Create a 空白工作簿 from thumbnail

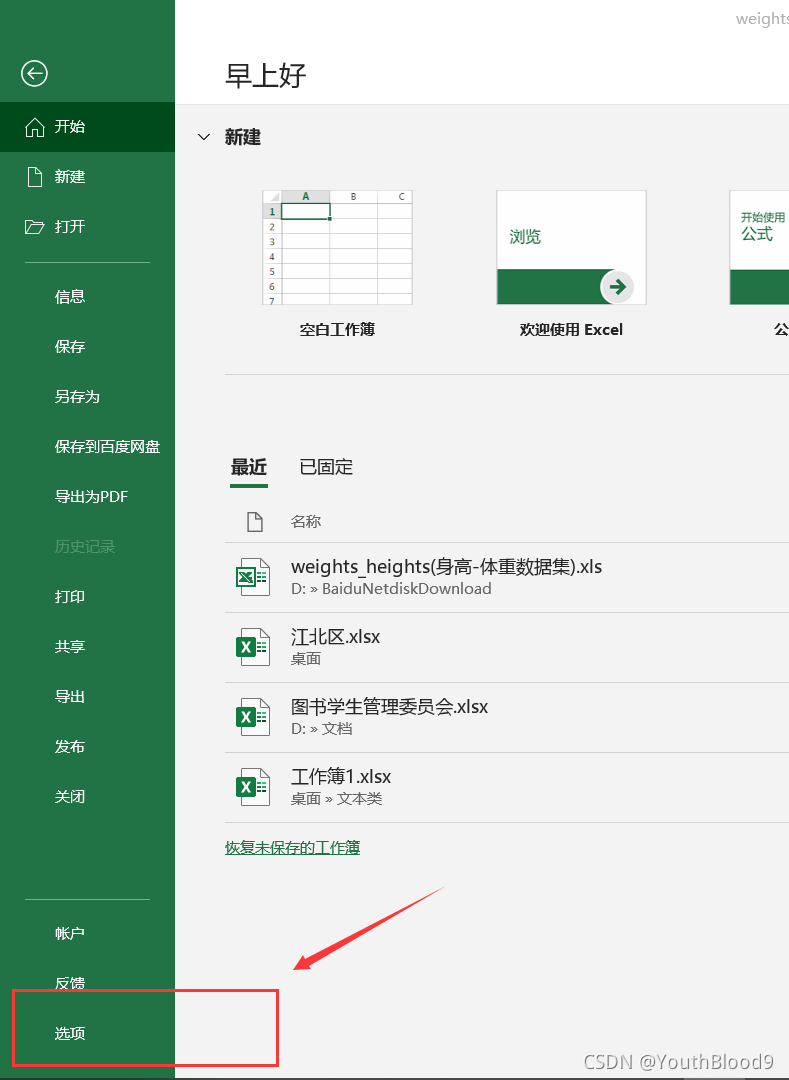tap(337, 248)
